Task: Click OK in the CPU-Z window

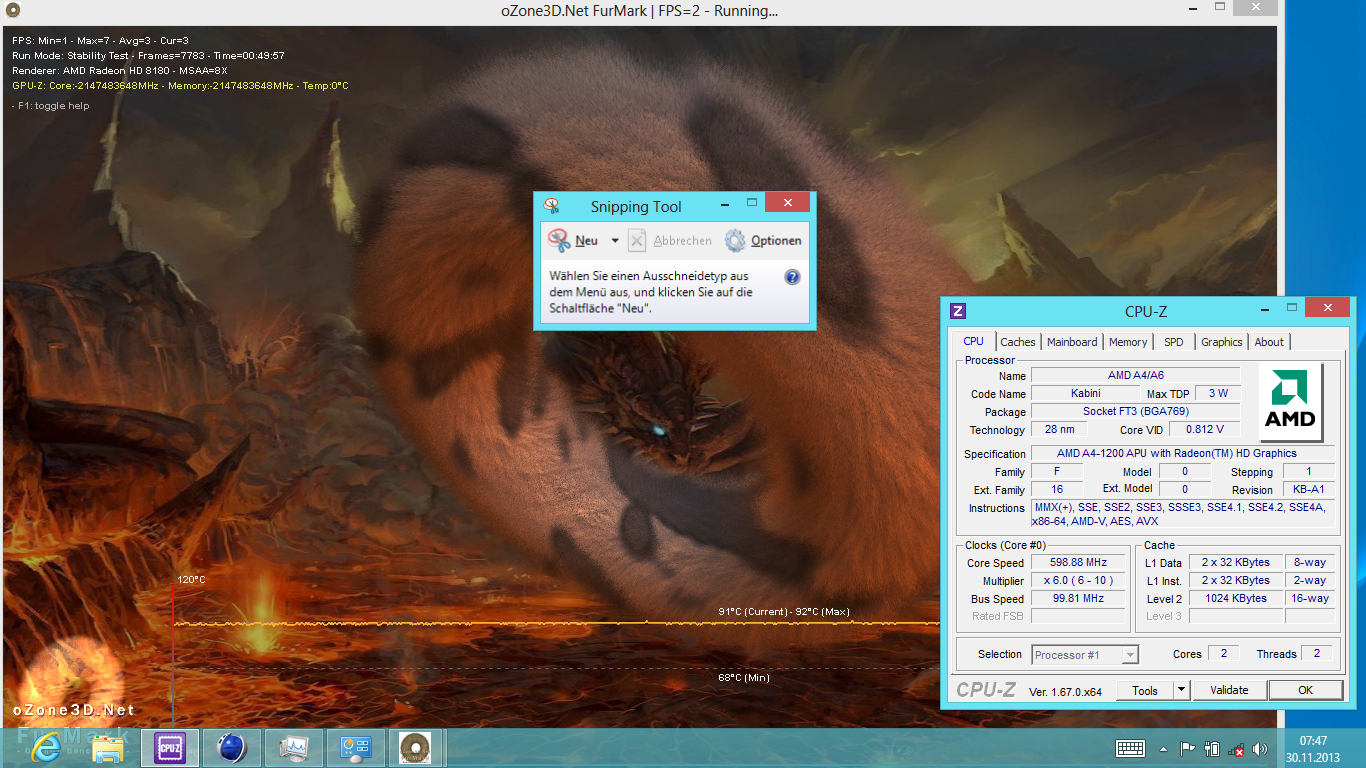Action: pos(1305,690)
